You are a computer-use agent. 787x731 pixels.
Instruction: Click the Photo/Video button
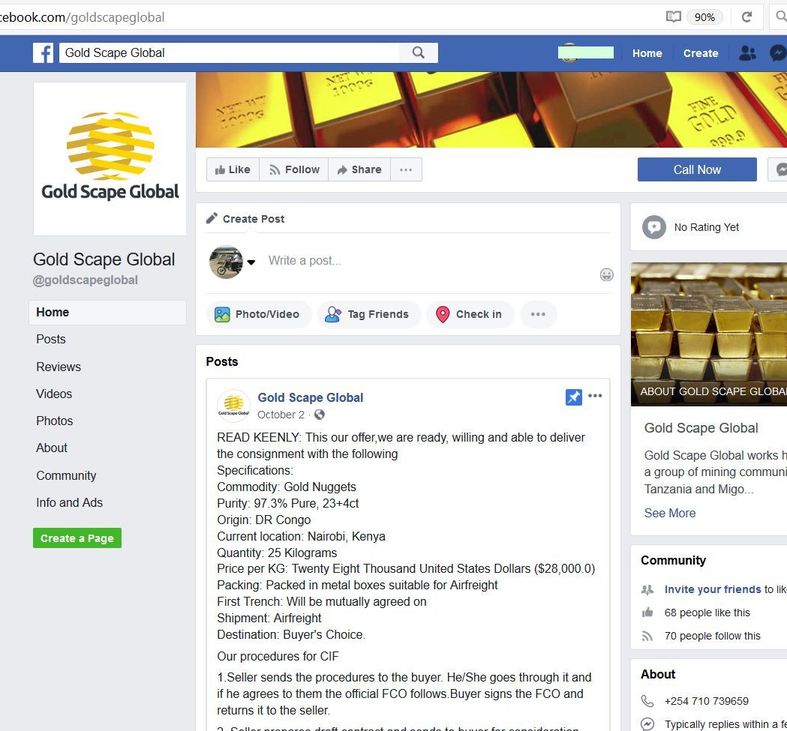[257, 314]
